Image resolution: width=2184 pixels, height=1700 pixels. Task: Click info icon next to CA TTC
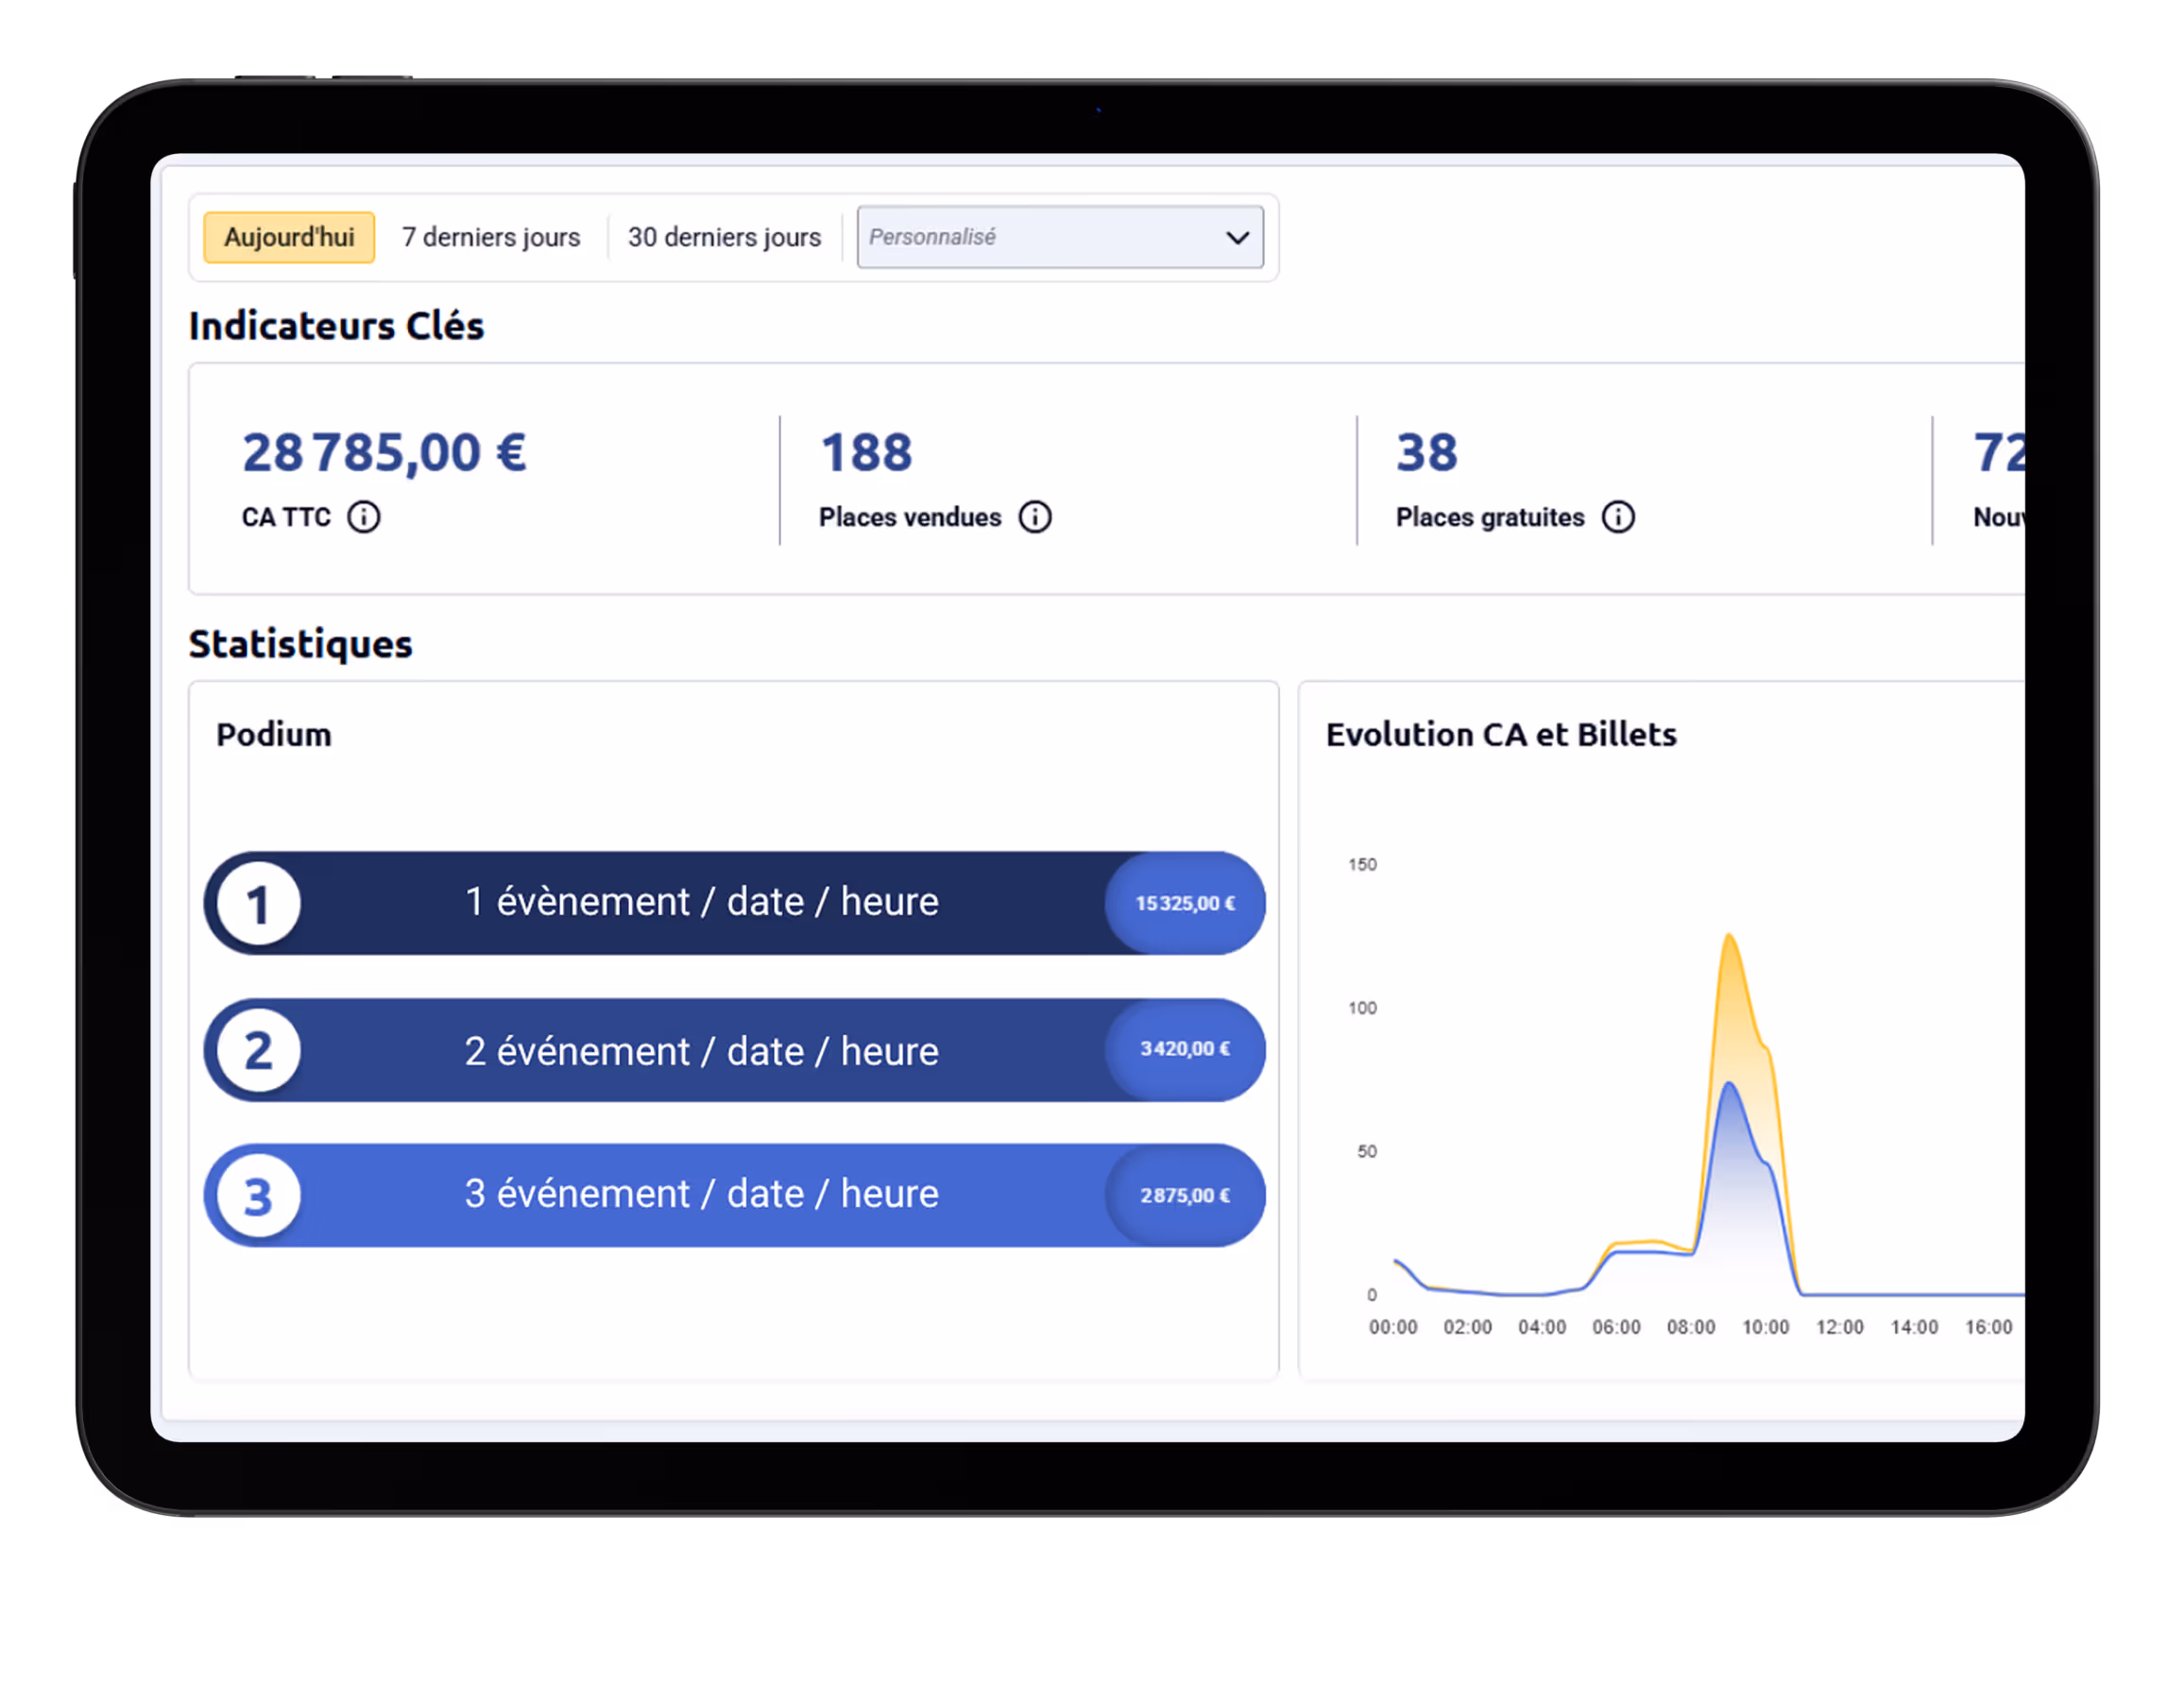pyautogui.click(x=363, y=517)
